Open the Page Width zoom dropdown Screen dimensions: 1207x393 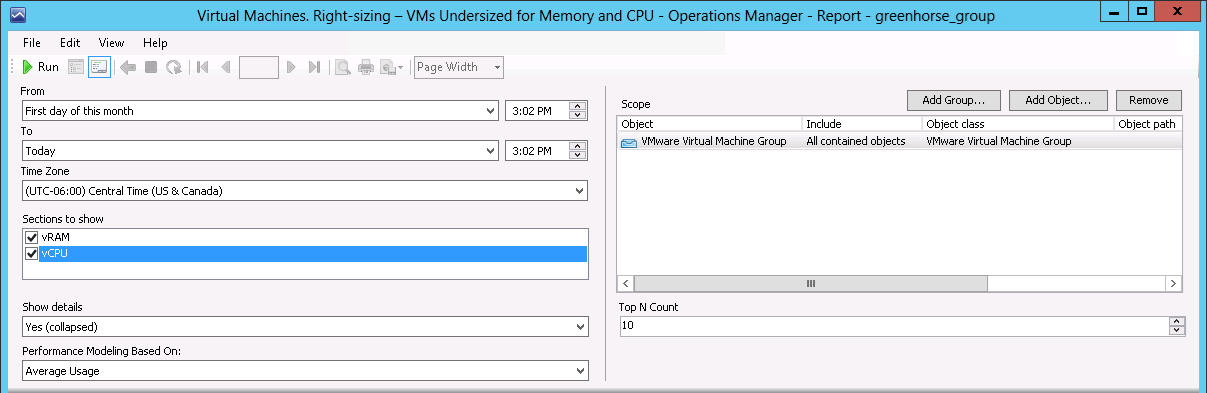click(497, 67)
